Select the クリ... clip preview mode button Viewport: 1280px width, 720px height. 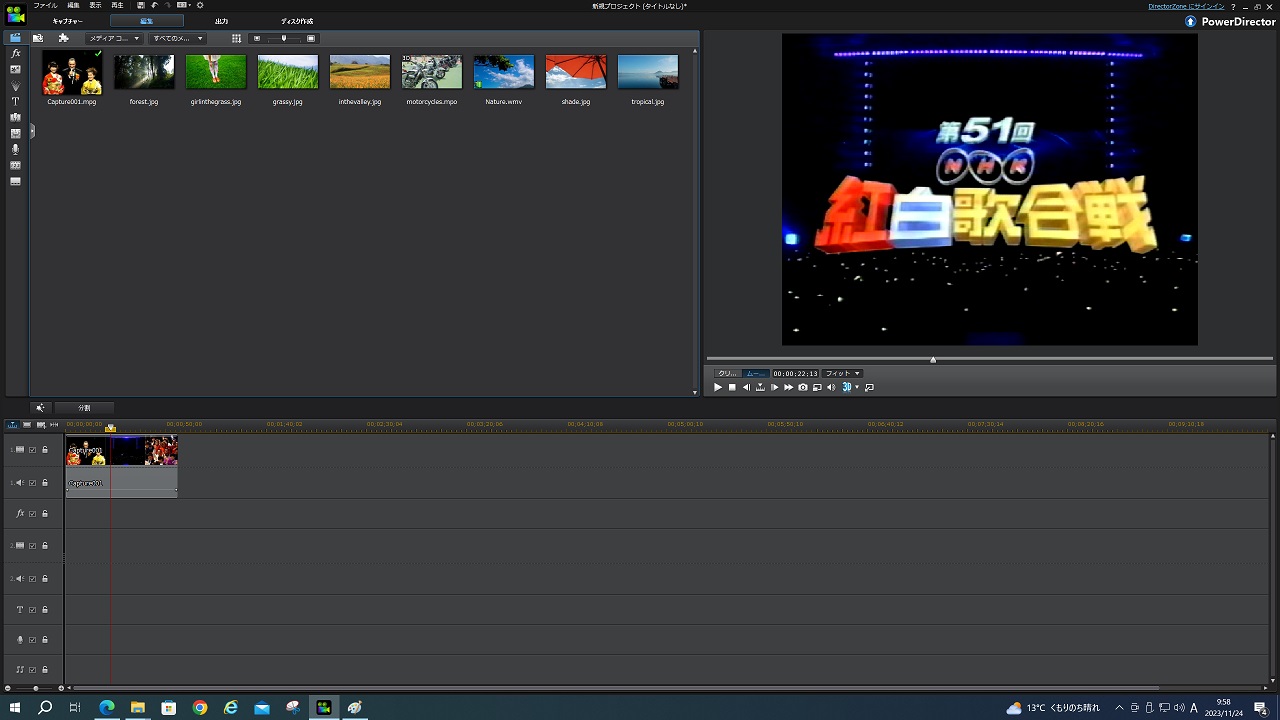728,373
